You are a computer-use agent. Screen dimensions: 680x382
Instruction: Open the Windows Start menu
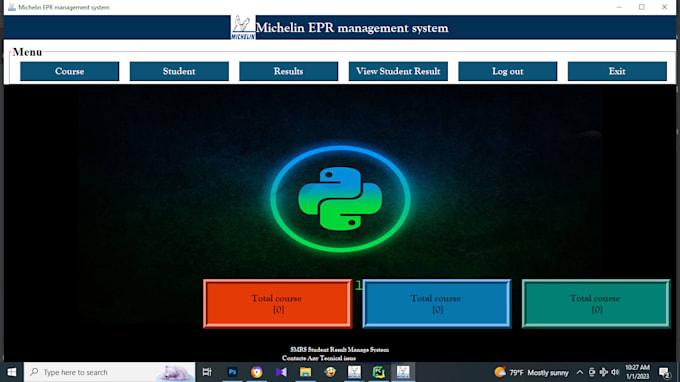[x=12, y=372]
